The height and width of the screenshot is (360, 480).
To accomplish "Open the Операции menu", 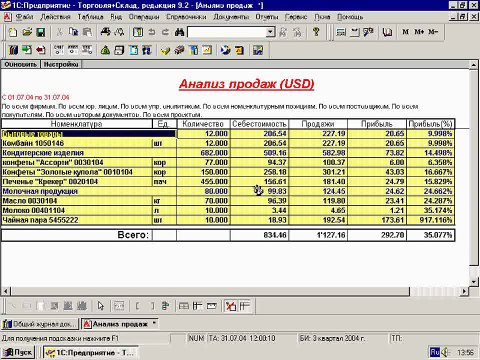I will (x=144, y=16).
